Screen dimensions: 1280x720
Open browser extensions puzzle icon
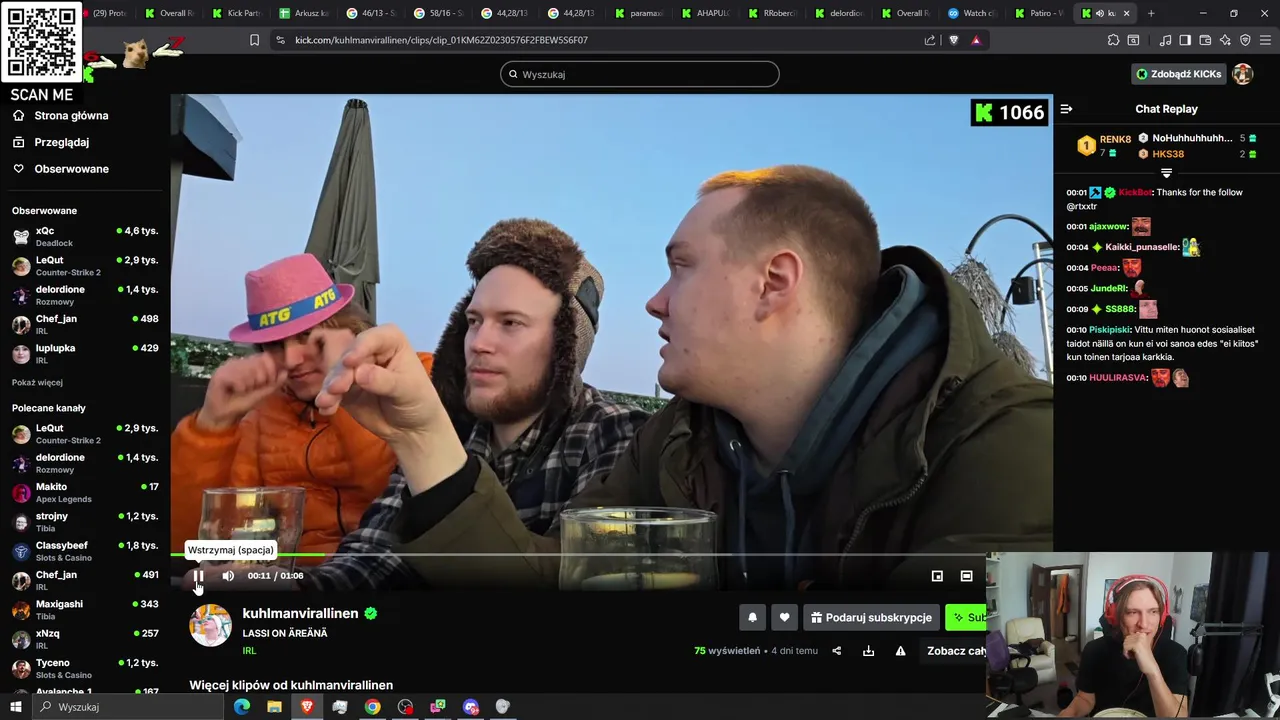point(1113,40)
